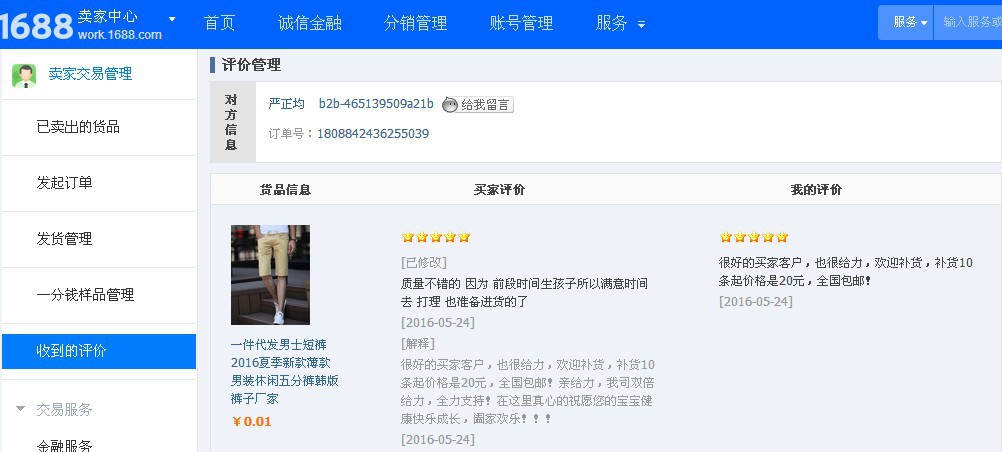Open the 服务 dropdown in navigation bar
Screen dimensions: 1002x452
click(620, 24)
